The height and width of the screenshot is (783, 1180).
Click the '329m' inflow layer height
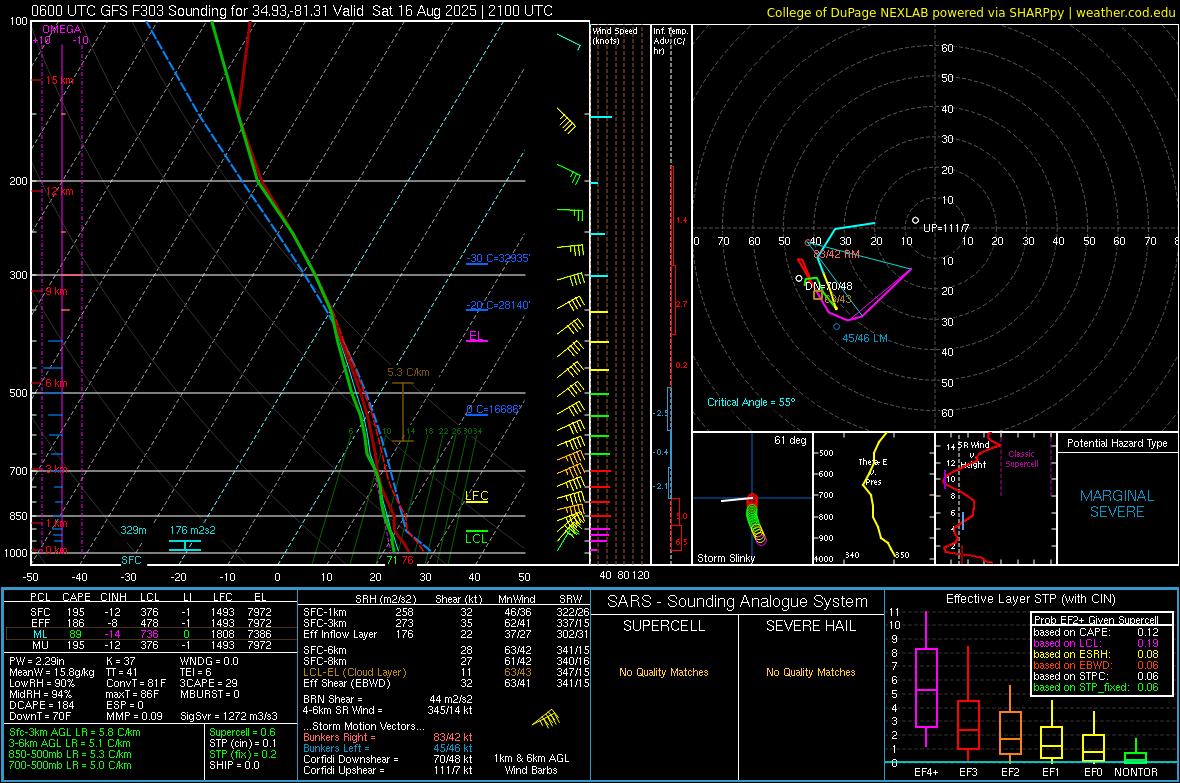(133, 530)
